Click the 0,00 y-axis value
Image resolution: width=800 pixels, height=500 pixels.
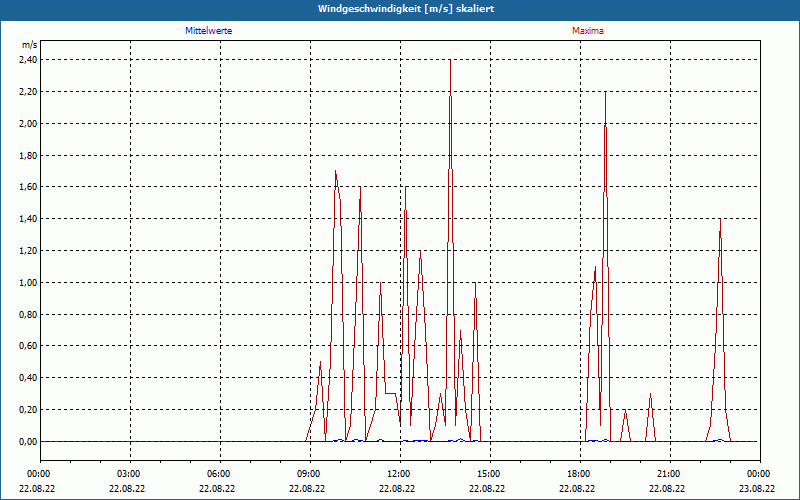[x=29, y=441]
